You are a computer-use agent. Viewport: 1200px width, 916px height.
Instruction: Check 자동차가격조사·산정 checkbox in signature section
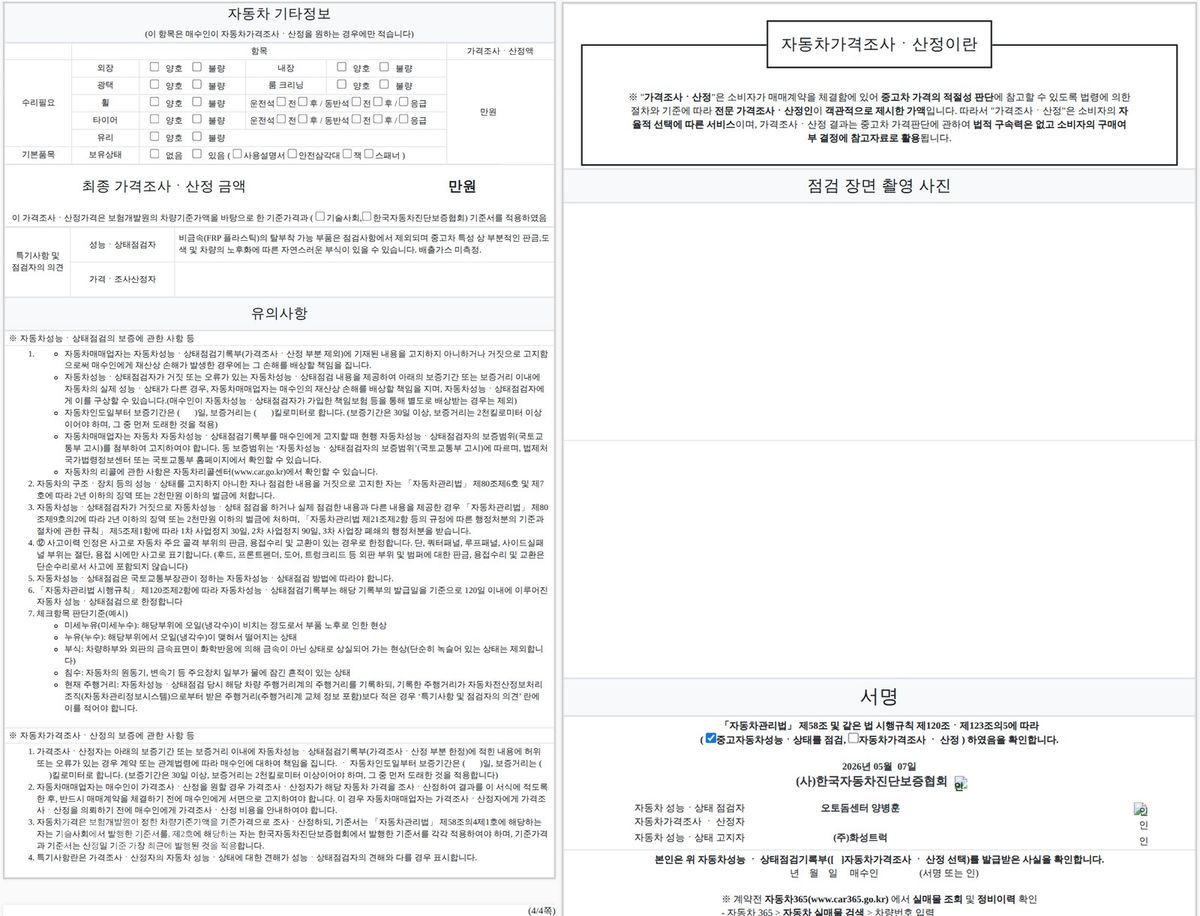click(853, 738)
